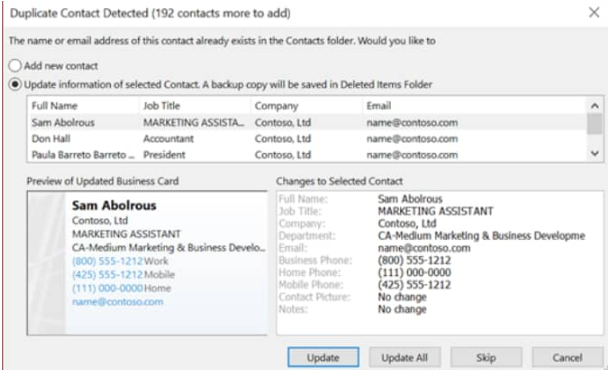Skip this duplicate contact
611x376 pixels.
click(x=486, y=357)
